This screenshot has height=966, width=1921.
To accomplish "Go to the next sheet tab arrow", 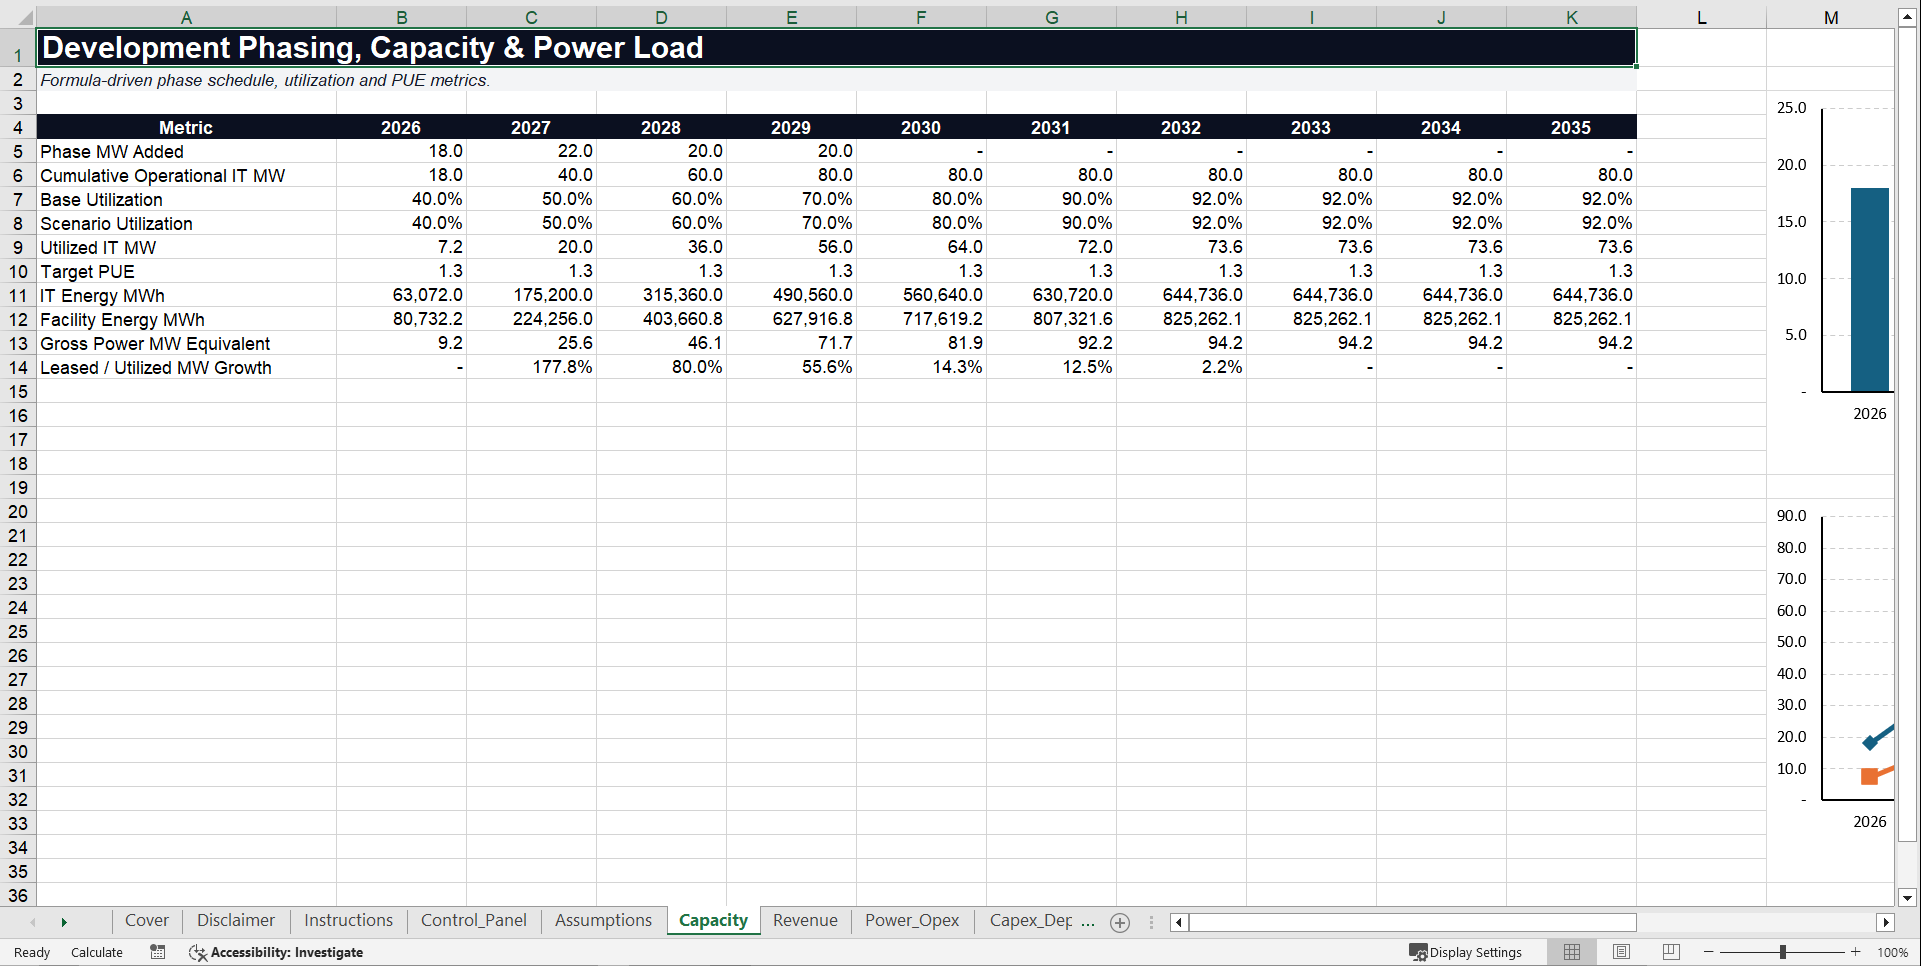I will tap(64, 922).
